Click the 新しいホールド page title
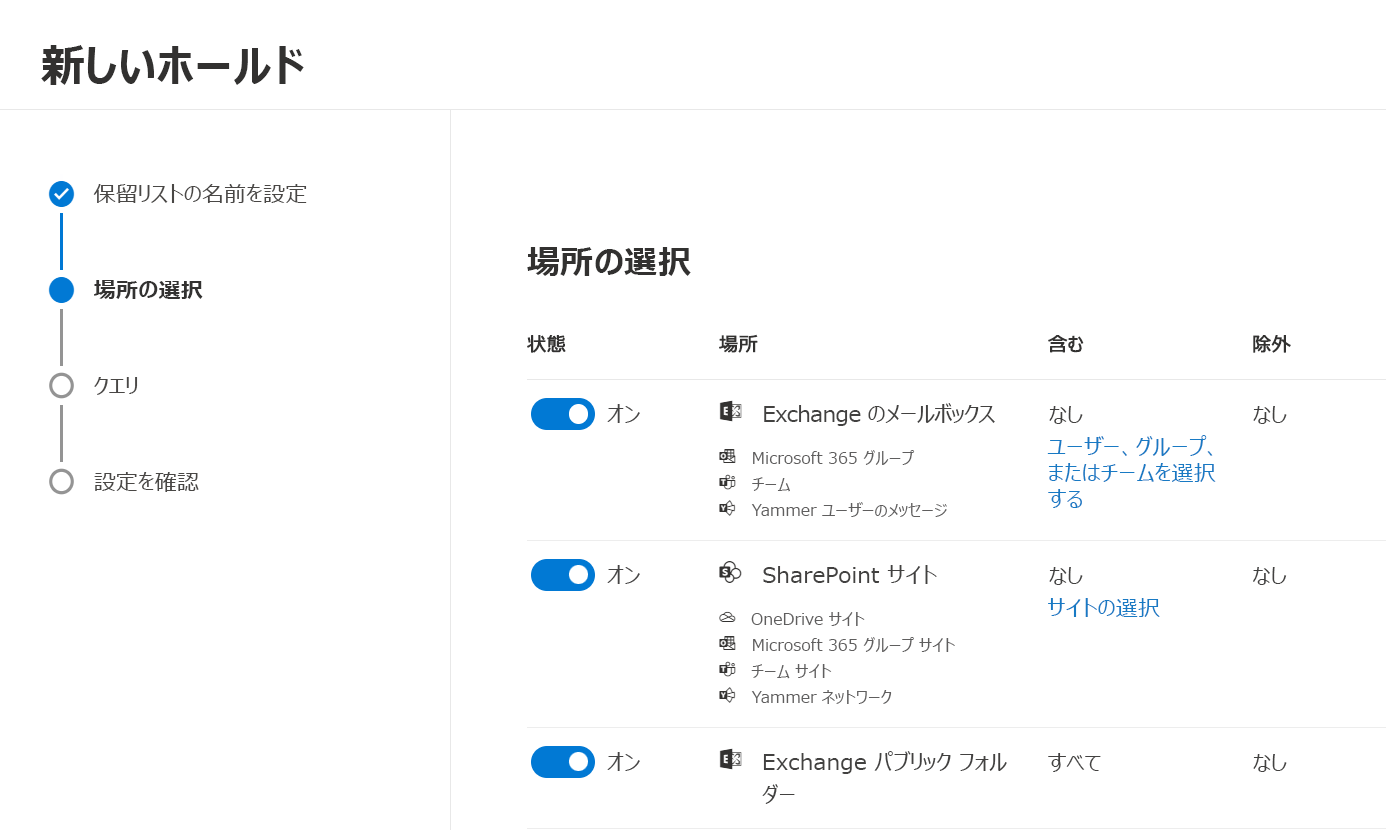Viewport: 1386px width, 830px height. (x=173, y=66)
